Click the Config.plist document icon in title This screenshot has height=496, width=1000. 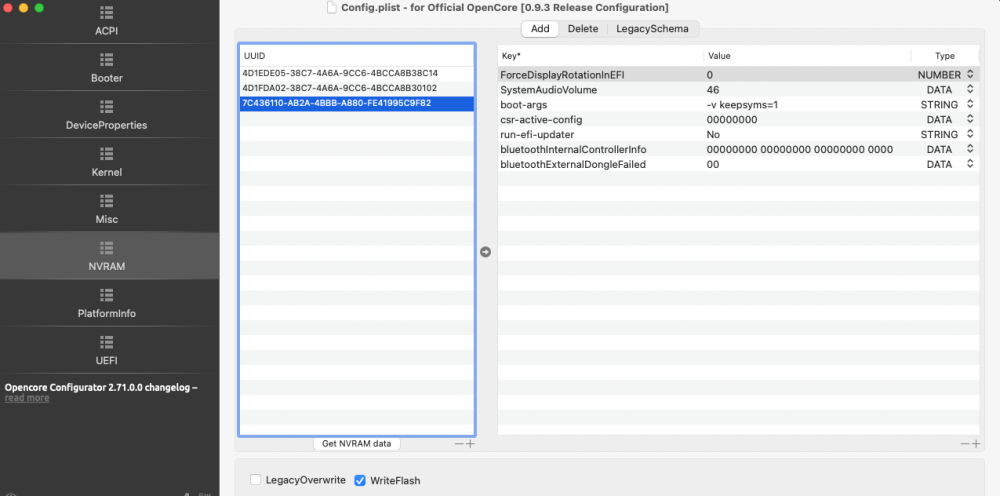pyautogui.click(x=331, y=8)
